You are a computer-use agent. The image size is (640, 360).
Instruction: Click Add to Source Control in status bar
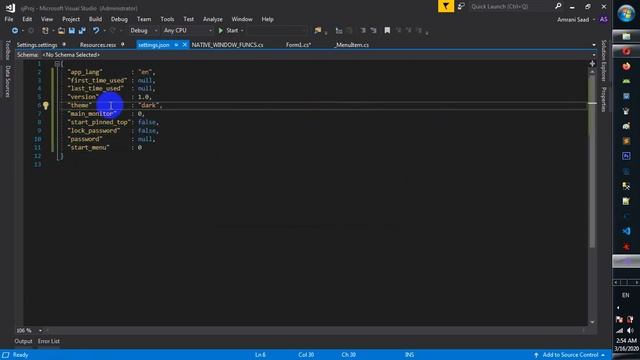(x=570, y=355)
